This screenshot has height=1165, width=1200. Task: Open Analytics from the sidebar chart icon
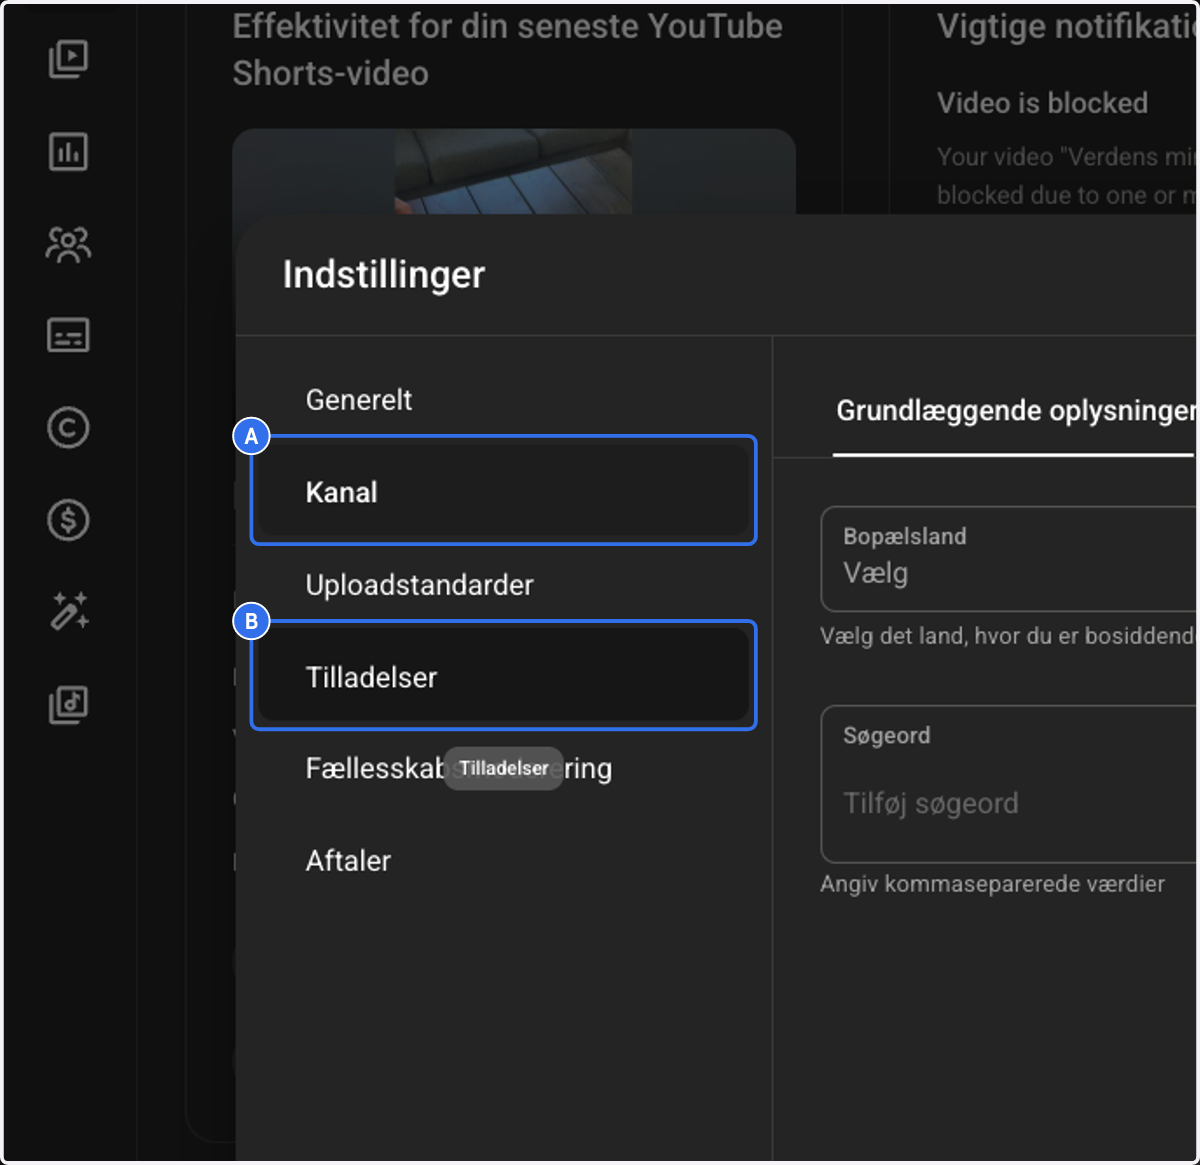[68, 152]
